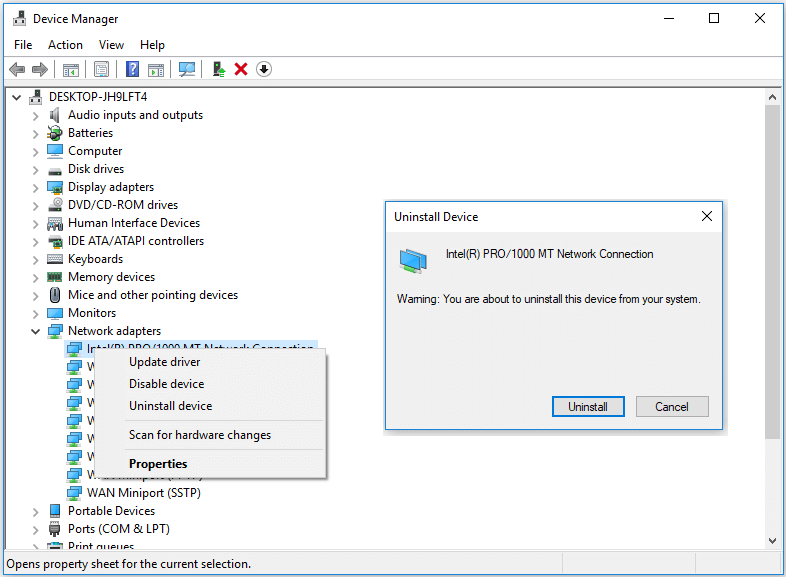Click the blue Help question-mark icon
786x577 pixels.
[x=132, y=69]
